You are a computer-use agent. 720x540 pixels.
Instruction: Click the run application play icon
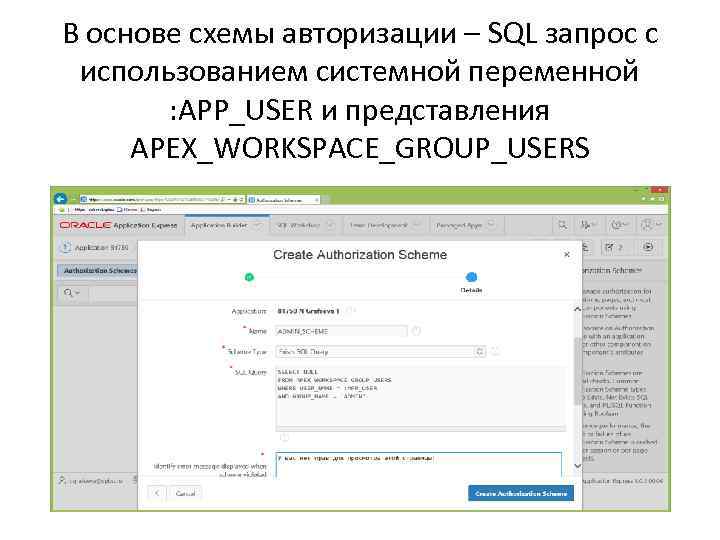tap(648, 248)
